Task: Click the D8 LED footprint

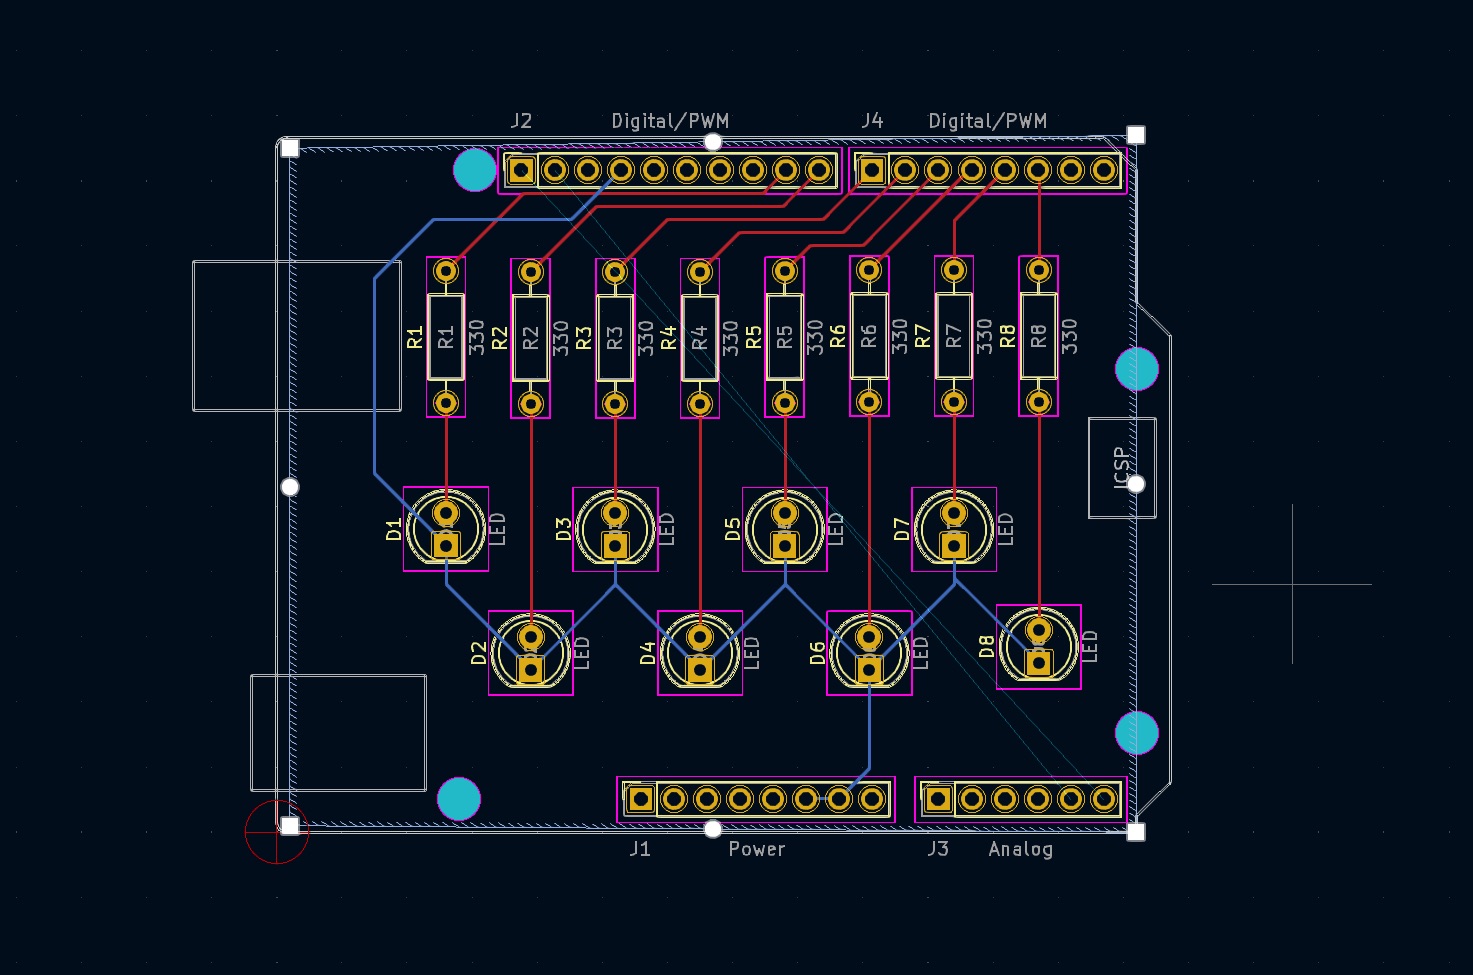Action: coord(1039,647)
